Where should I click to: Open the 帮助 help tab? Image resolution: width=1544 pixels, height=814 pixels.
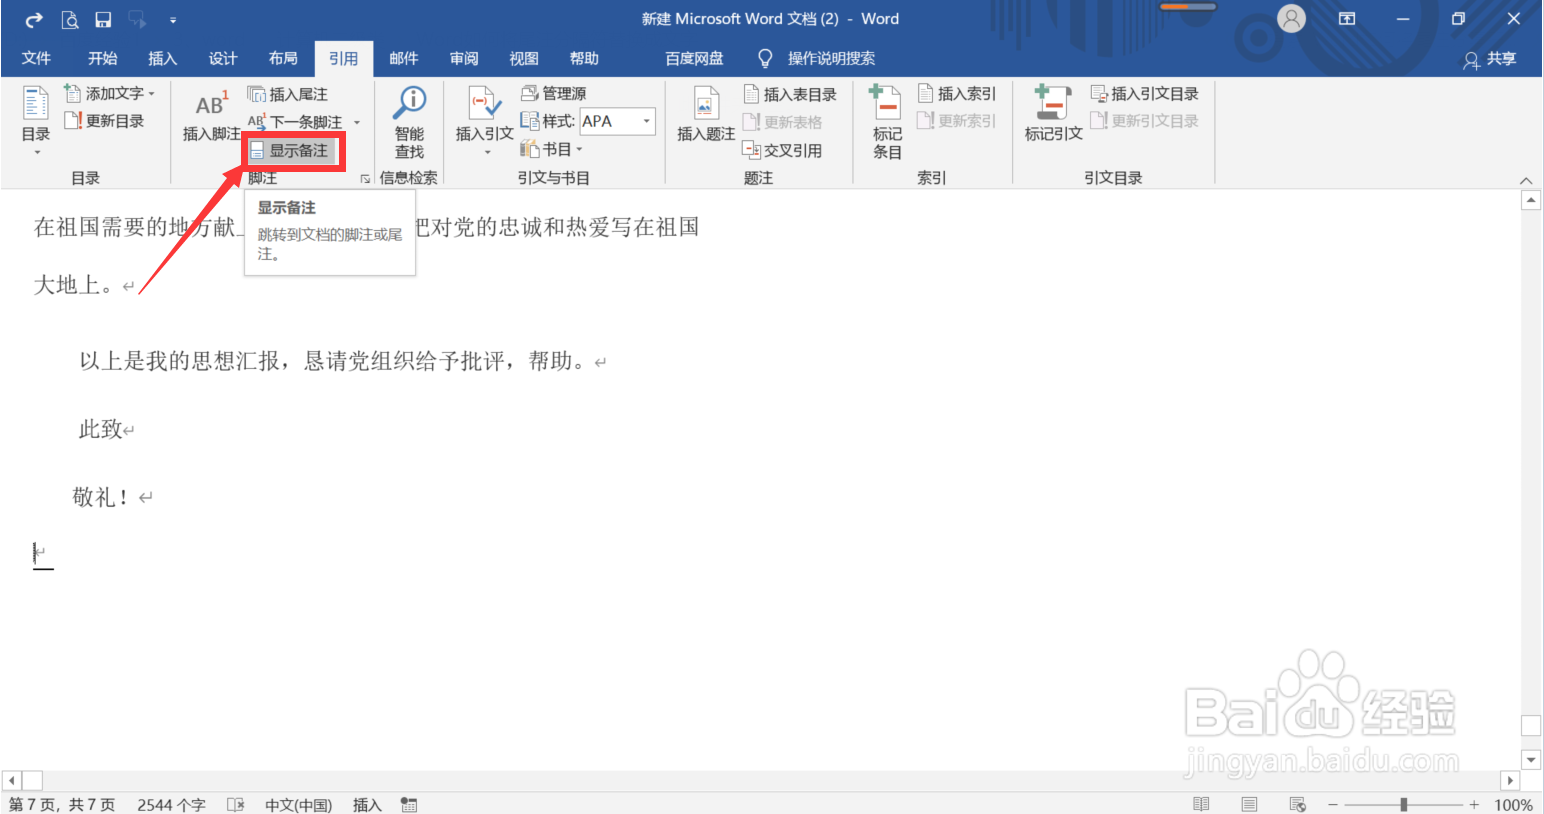click(584, 58)
